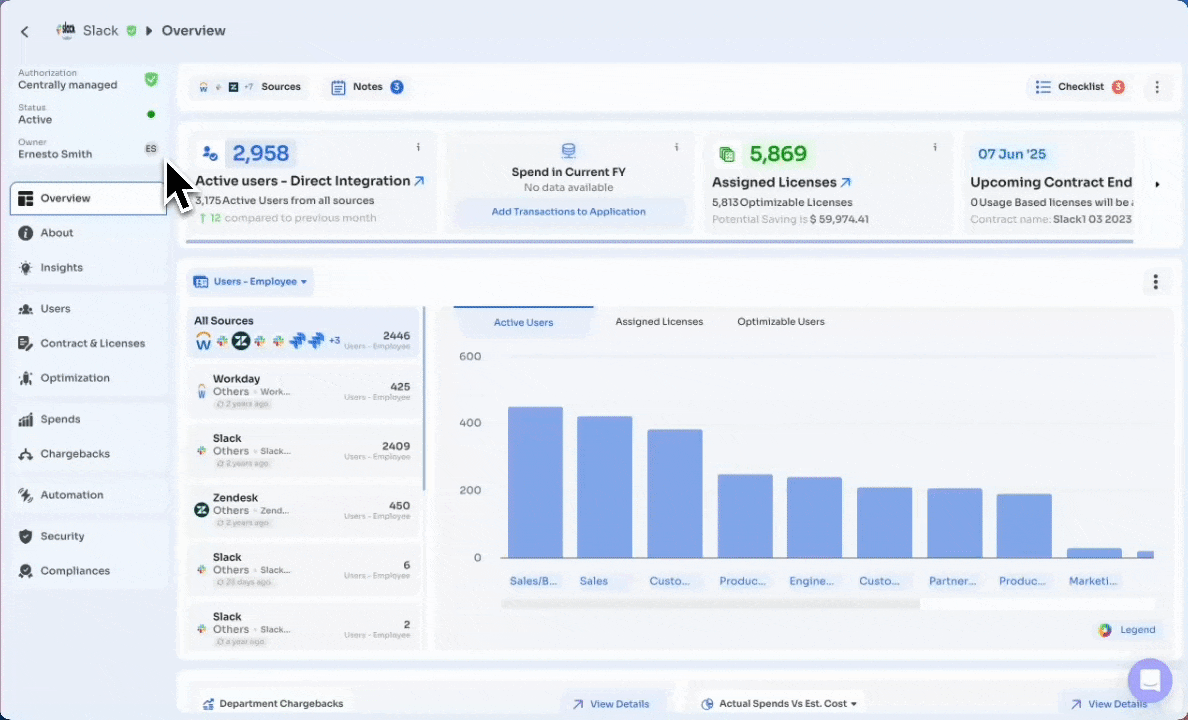1188x720 pixels.
Task: Click the sources list vertical scrollbar
Action: point(424,398)
